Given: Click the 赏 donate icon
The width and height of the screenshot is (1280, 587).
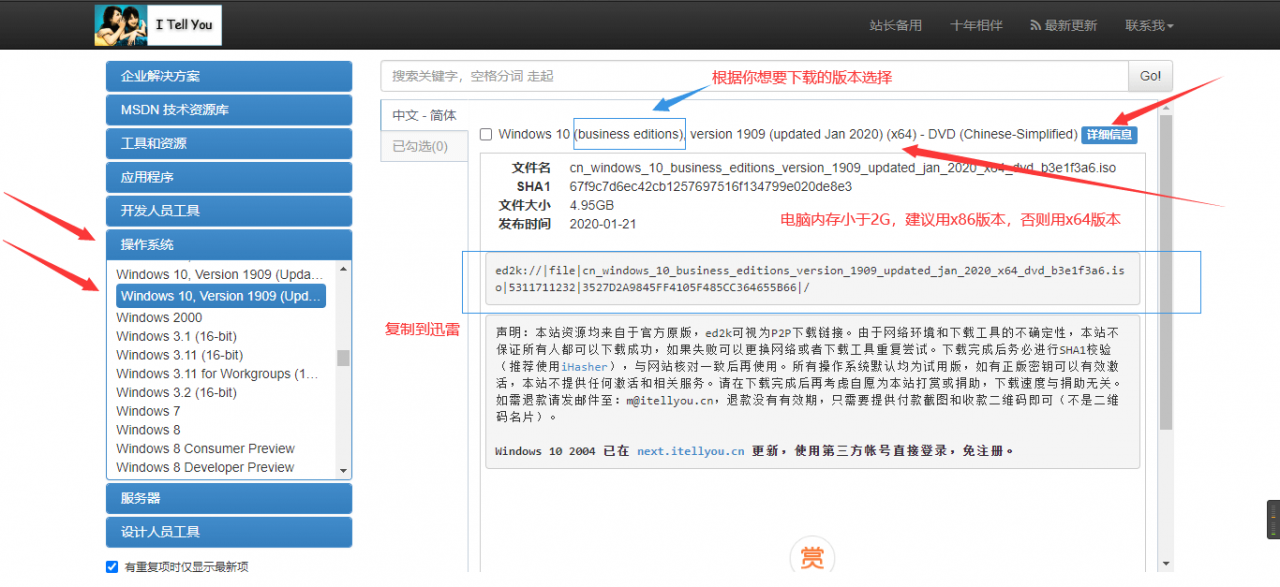Looking at the screenshot, I should [x=812, y=559].
